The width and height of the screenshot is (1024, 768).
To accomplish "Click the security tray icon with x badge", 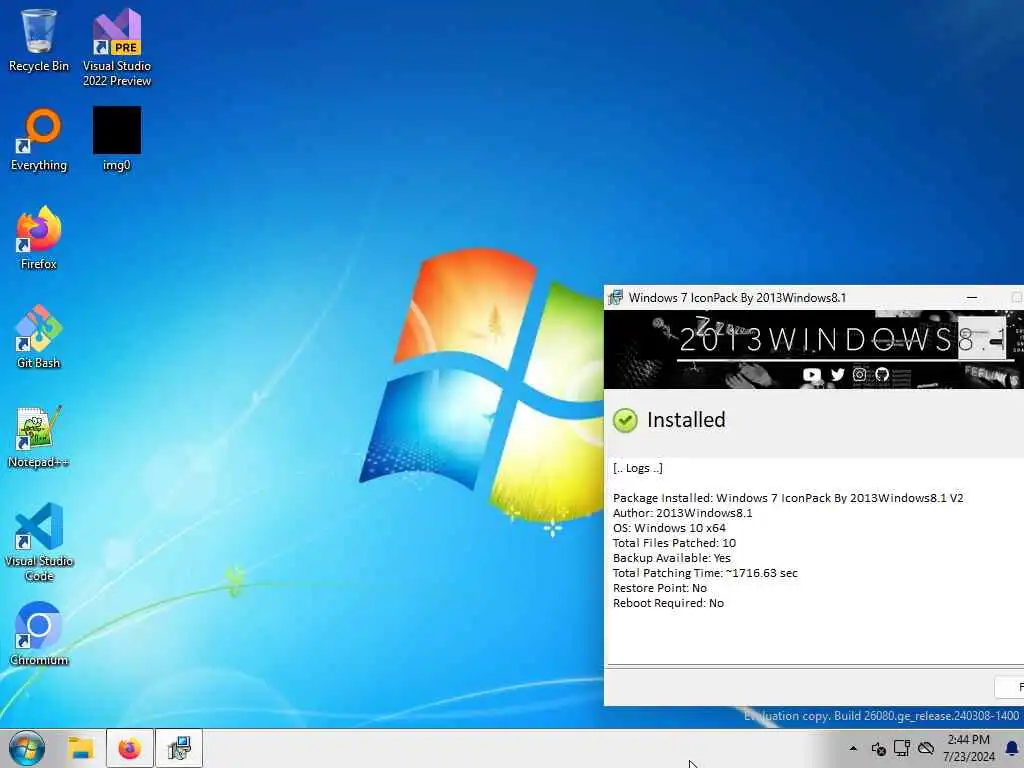I will (x=878, y=748).
